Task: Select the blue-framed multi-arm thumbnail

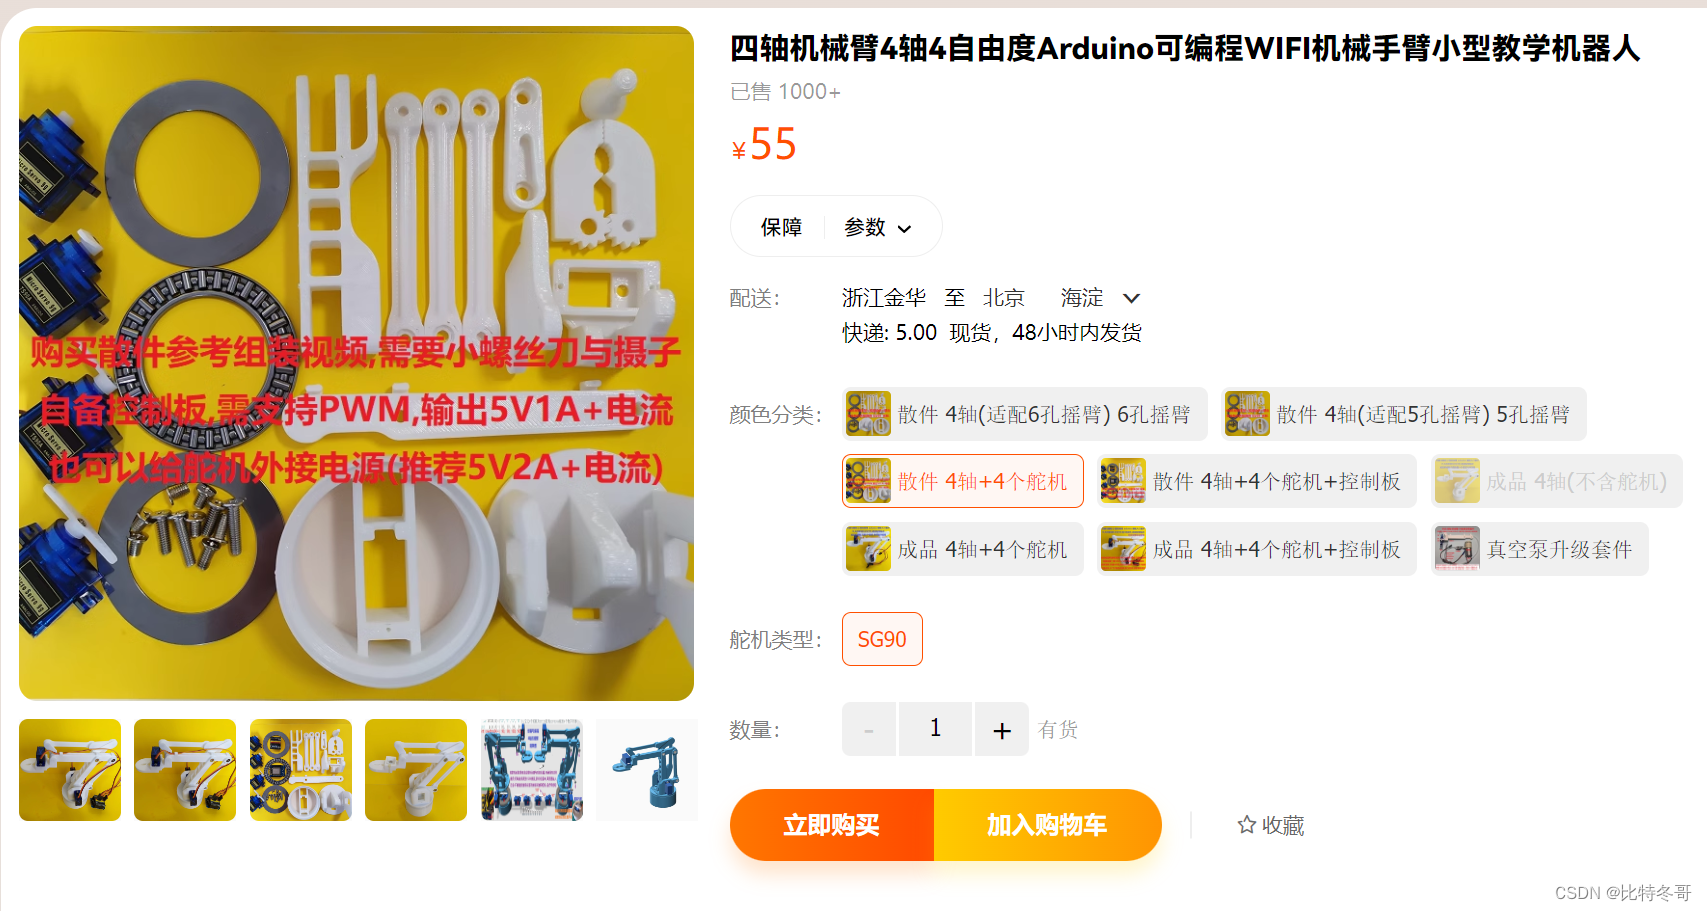Action: [x=532, y=770]
